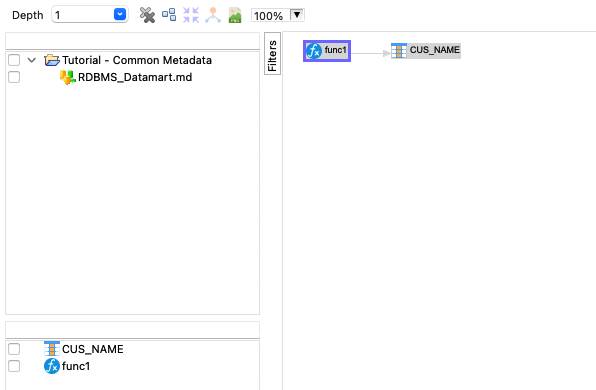Select the CUS_NAME table node in the diagram
The width and height of the screenshot is (596, 390).
click(x=426, y=50)
